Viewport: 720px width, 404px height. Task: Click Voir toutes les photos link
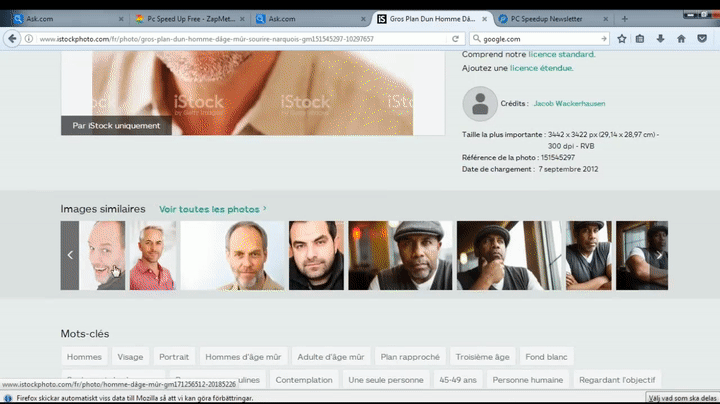(212, 209)
